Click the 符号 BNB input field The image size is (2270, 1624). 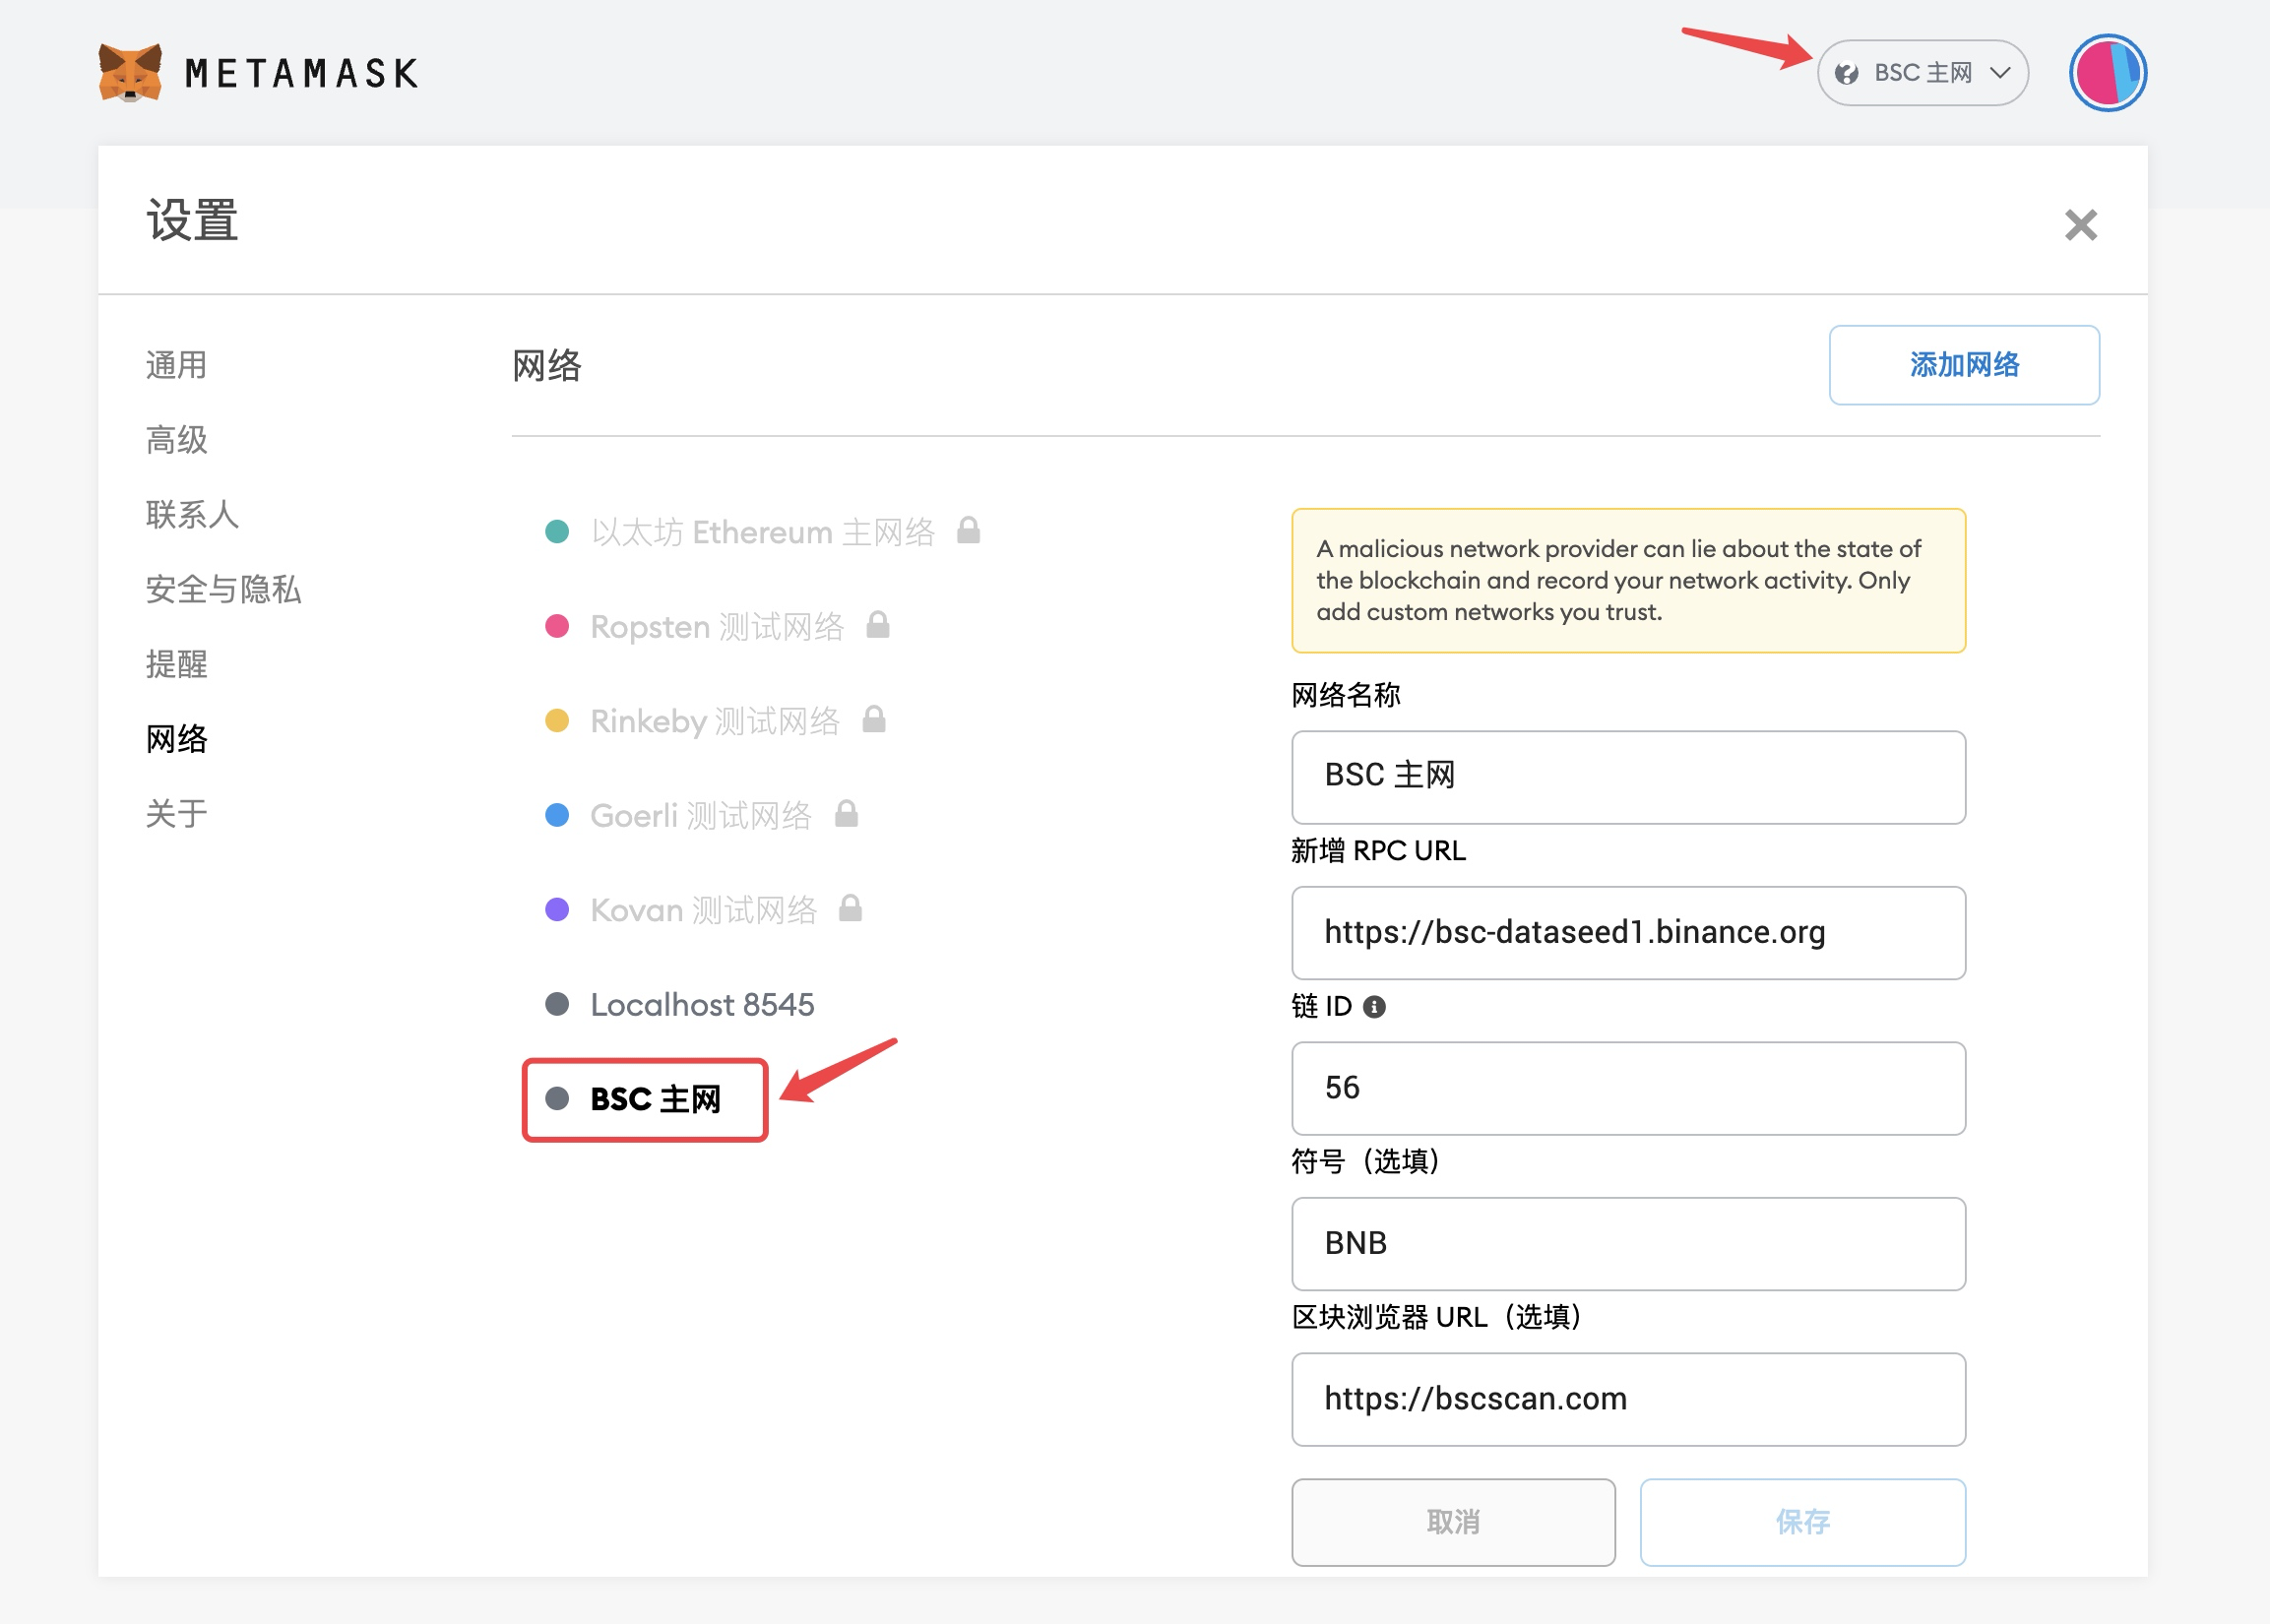[1628, 1244]
